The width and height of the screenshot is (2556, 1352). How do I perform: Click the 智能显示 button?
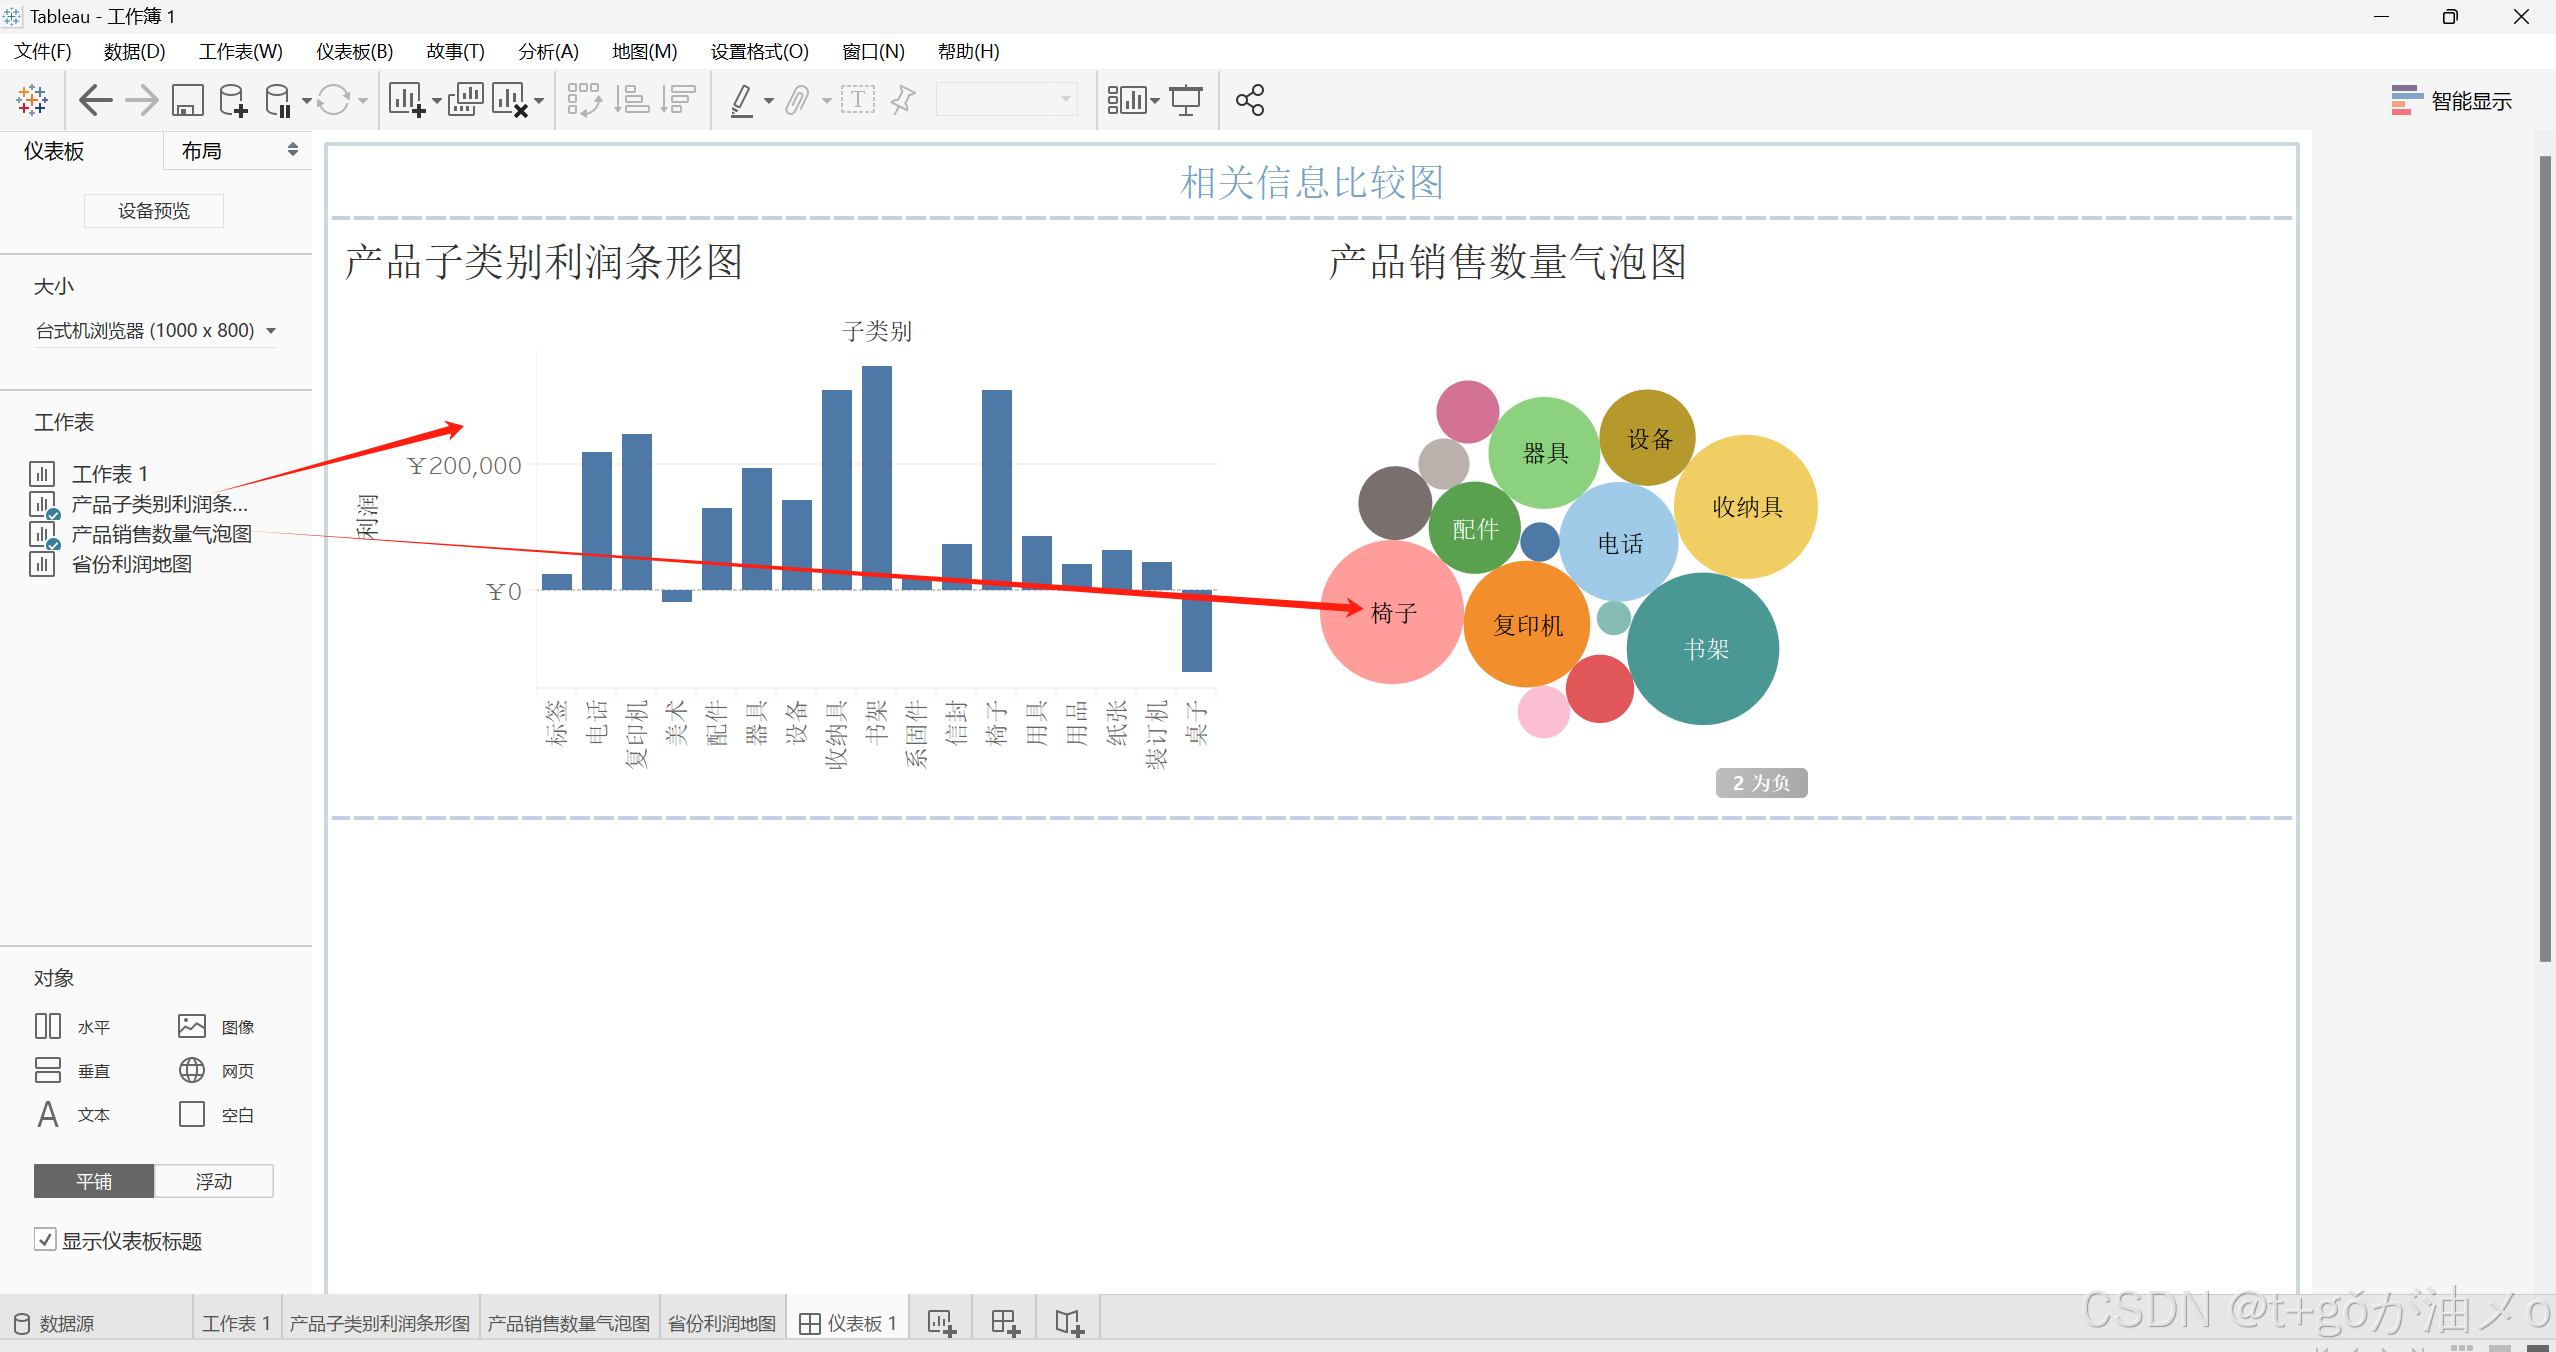point(2451,101)
